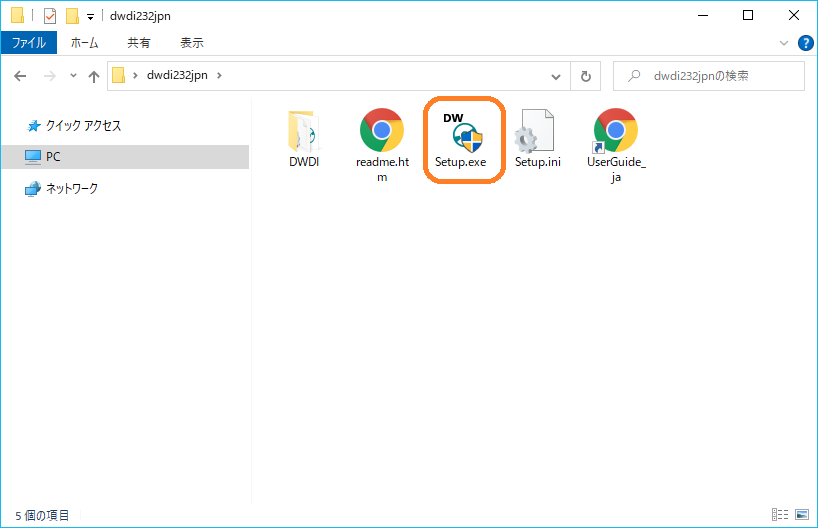
Task: Click the Back navigation arrow
Action: 20,76
